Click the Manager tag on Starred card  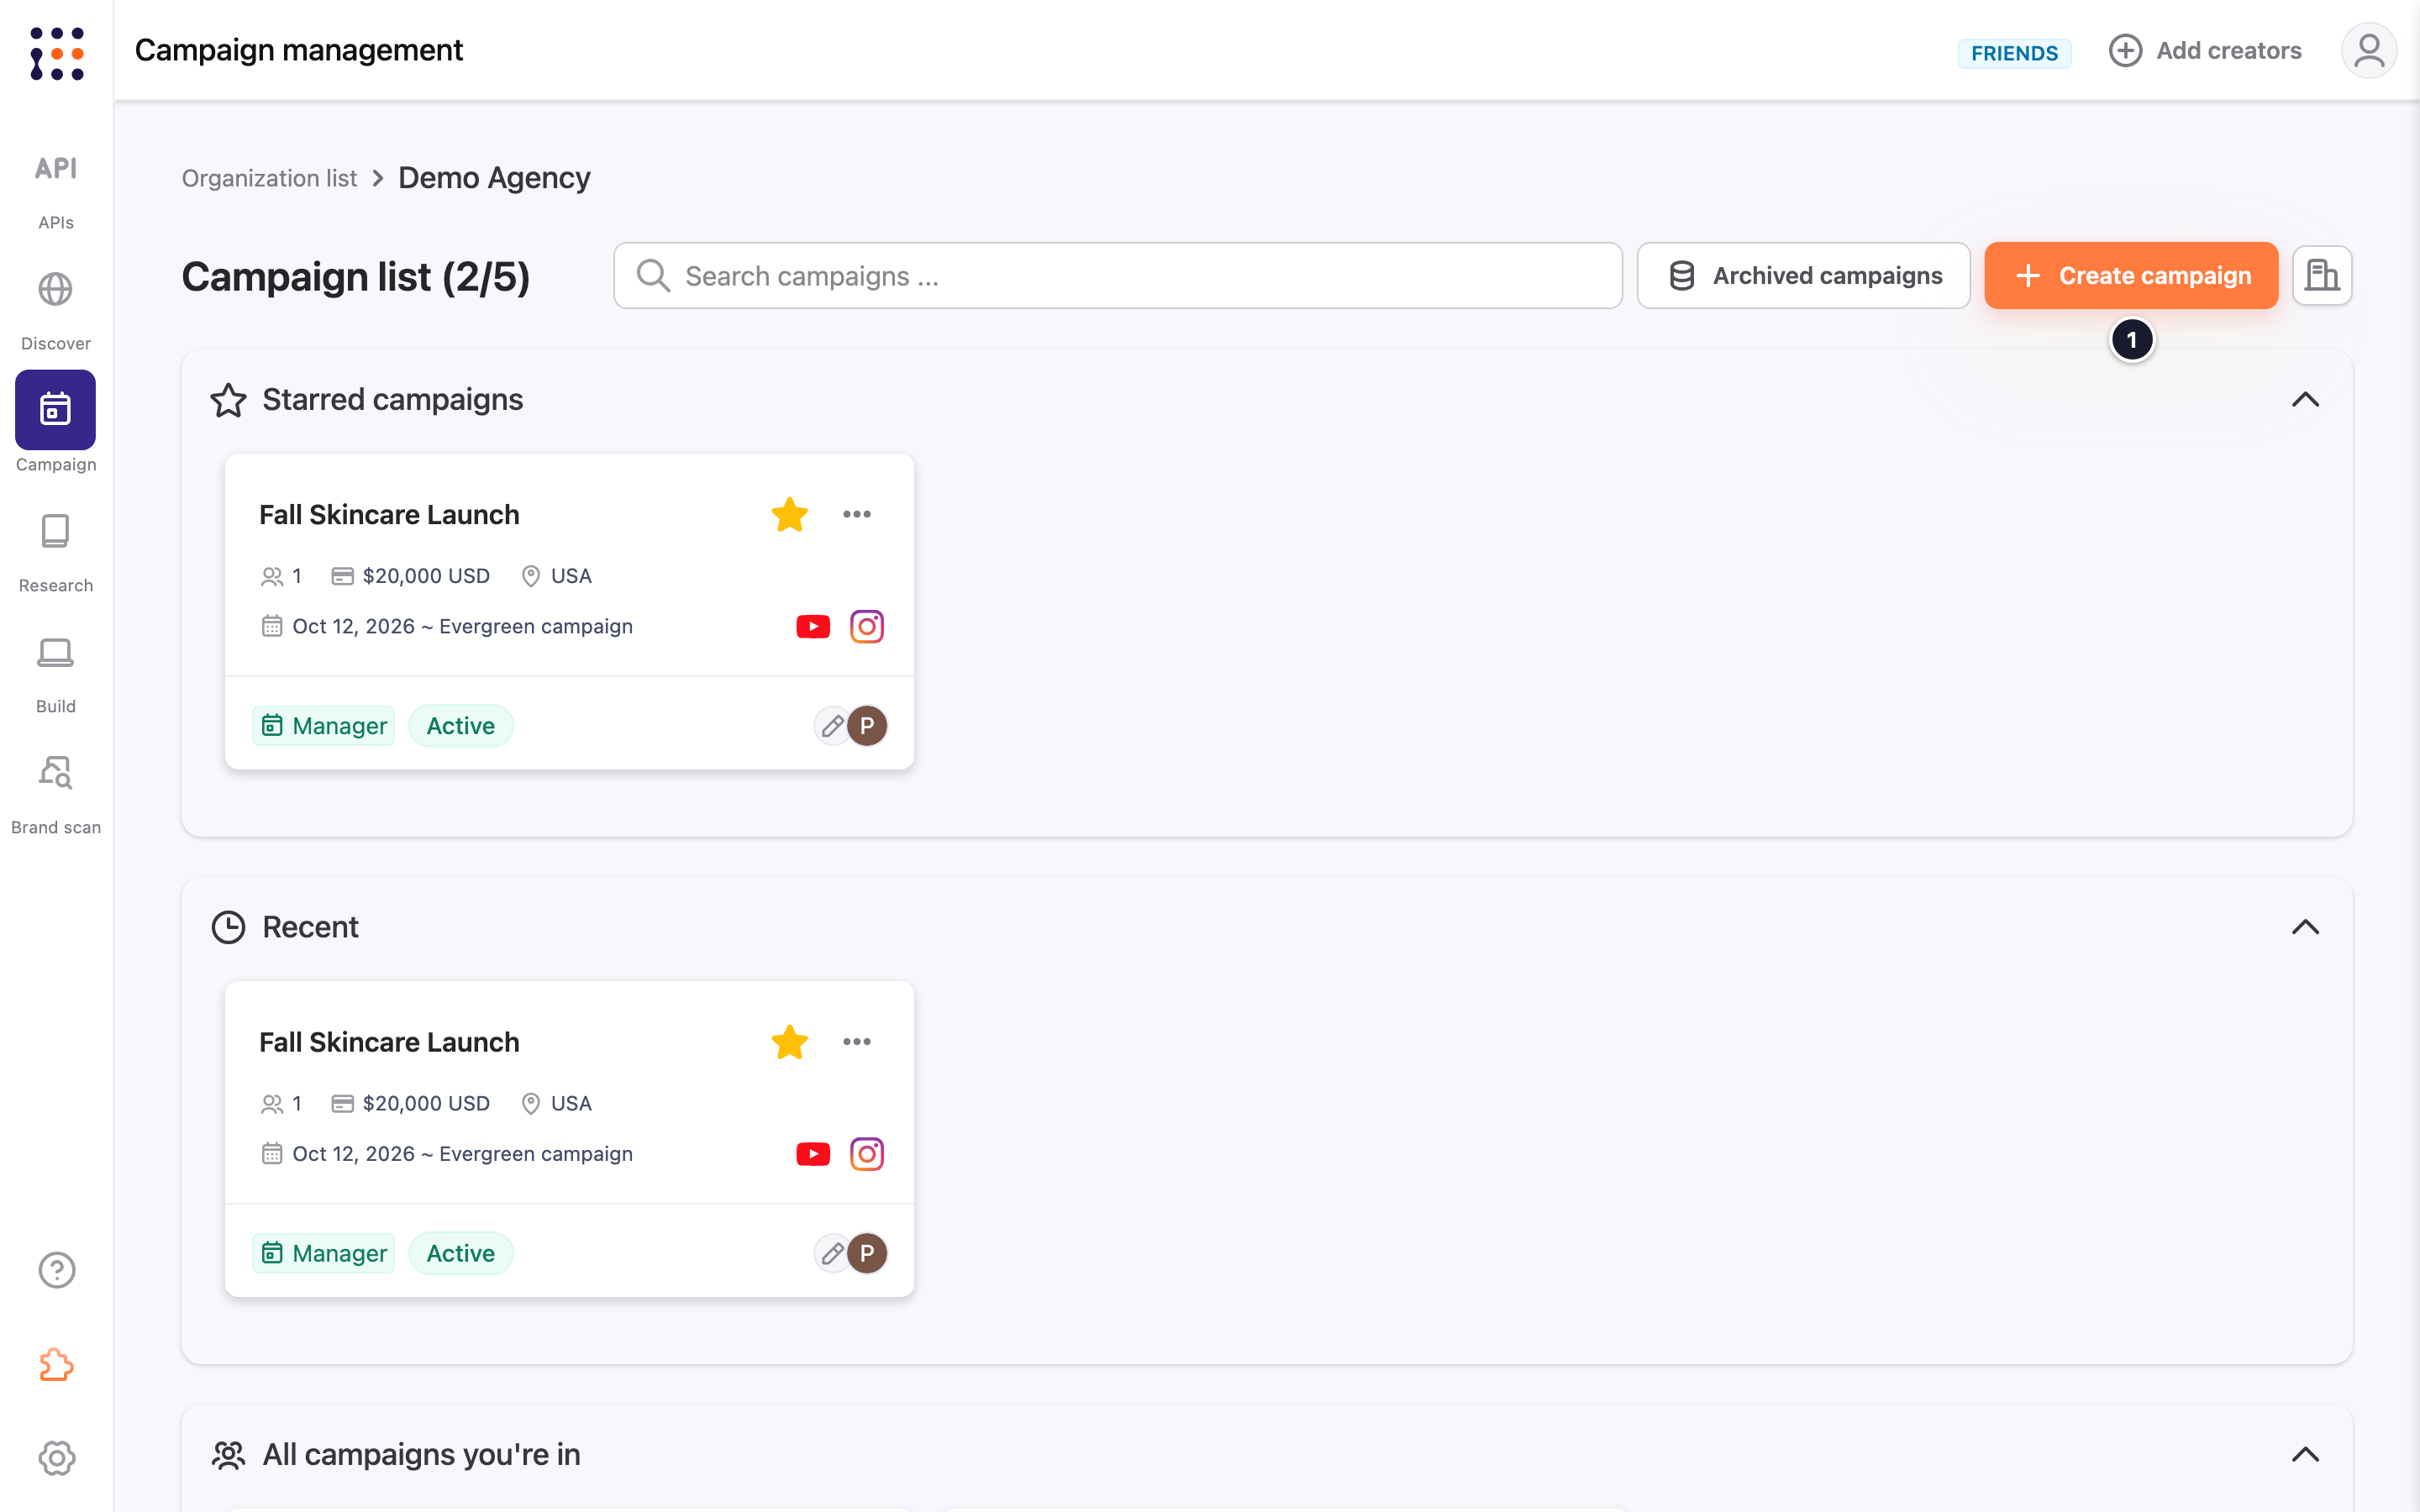coord(323,726)
